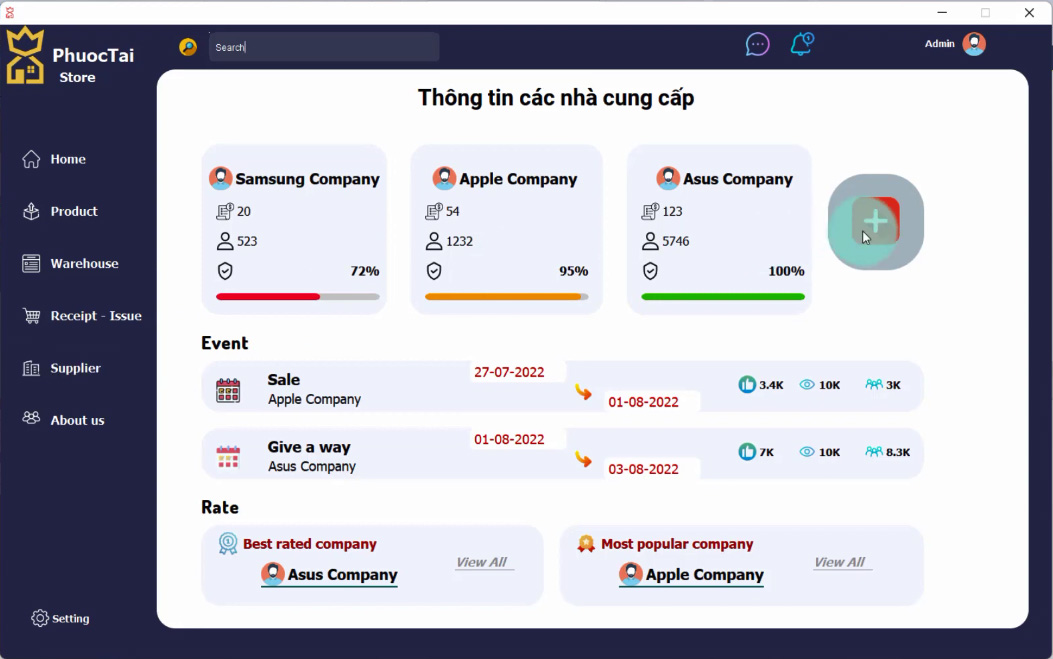
Task: Select the Samsung Company card title
Action: [308, 179]
